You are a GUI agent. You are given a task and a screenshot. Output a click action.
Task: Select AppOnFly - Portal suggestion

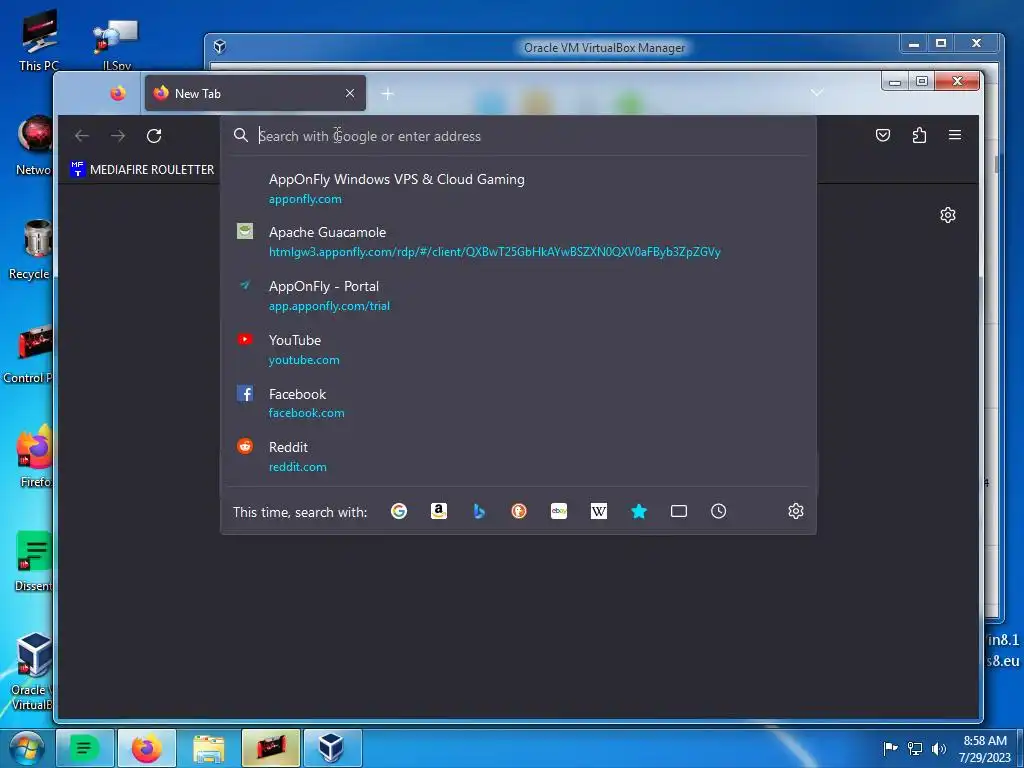click(519, 295)
